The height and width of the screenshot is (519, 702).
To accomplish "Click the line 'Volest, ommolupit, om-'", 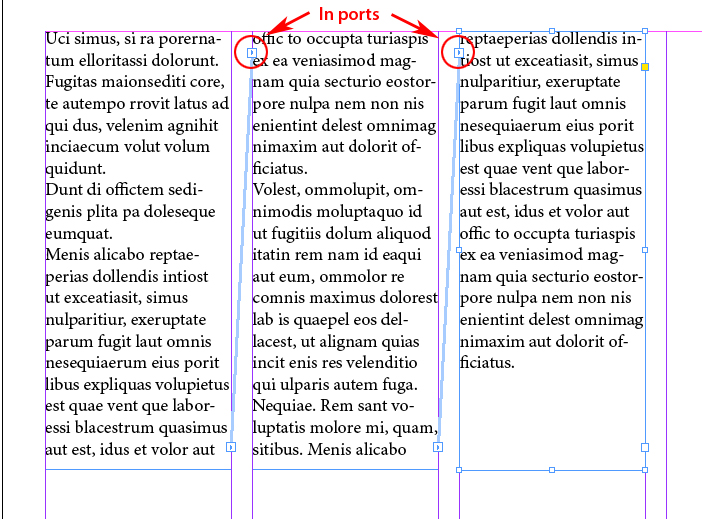I will pos(338,190).
